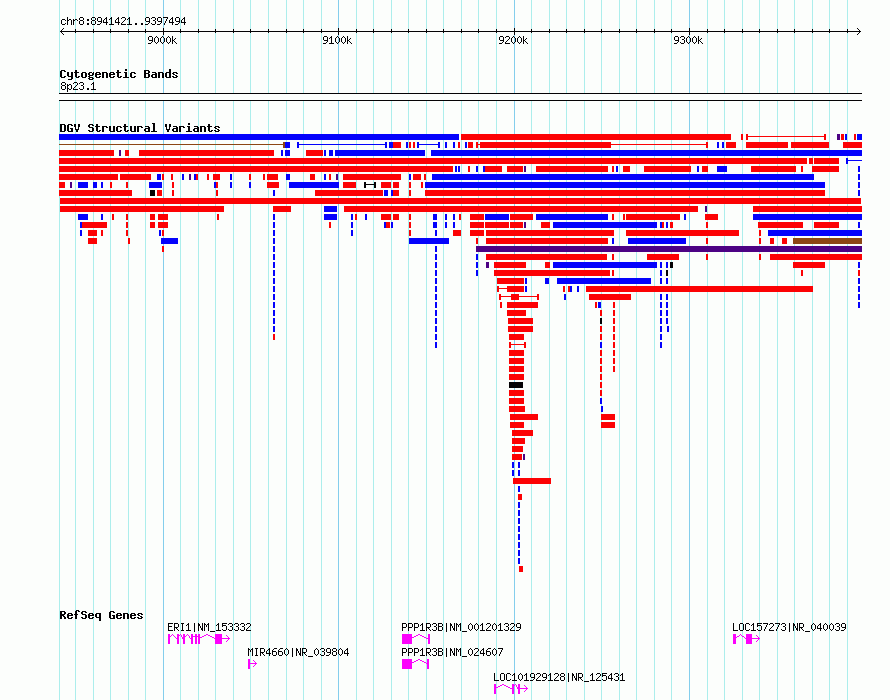This screenshot has width=890, height=700.
Task: Click the chr8:8941421..9397494 position label
Action: (123, 21)
